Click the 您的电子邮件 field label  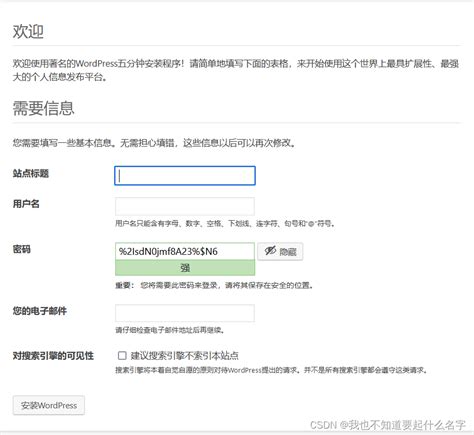pyautogui.click(x=40, y=311)
